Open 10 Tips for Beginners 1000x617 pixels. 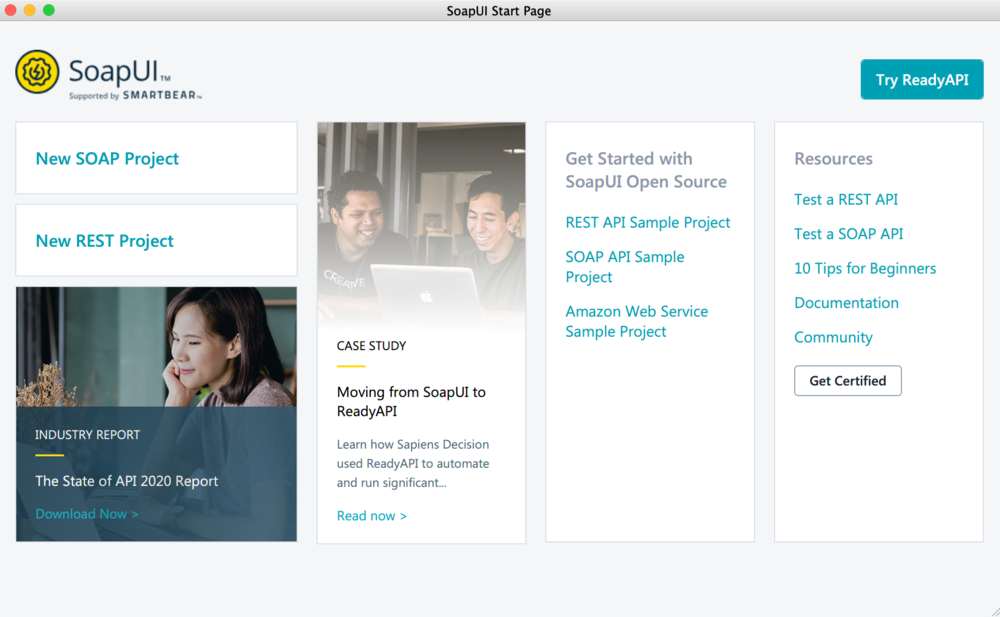pos(865,268)
